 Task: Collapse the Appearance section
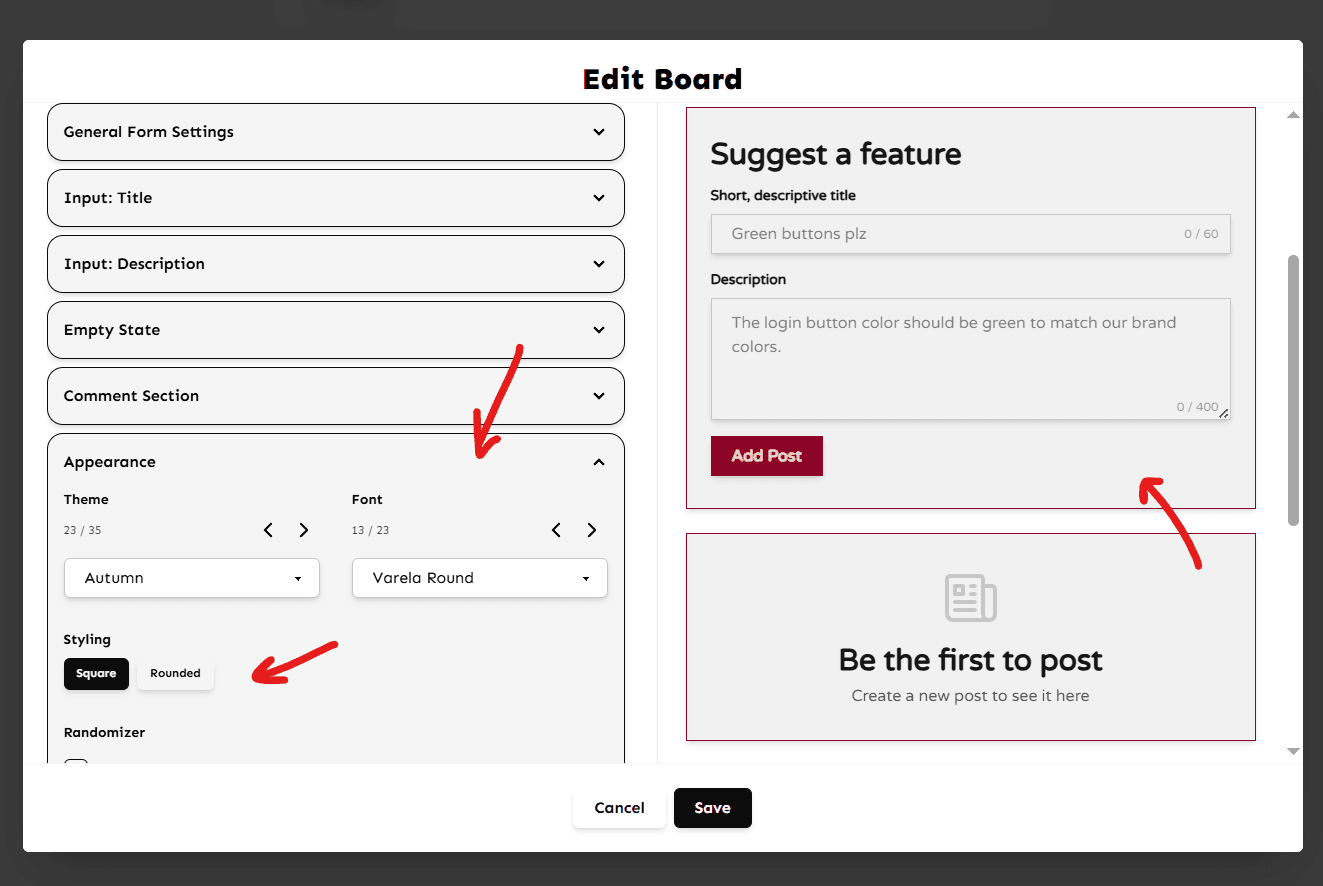[598, 462]
